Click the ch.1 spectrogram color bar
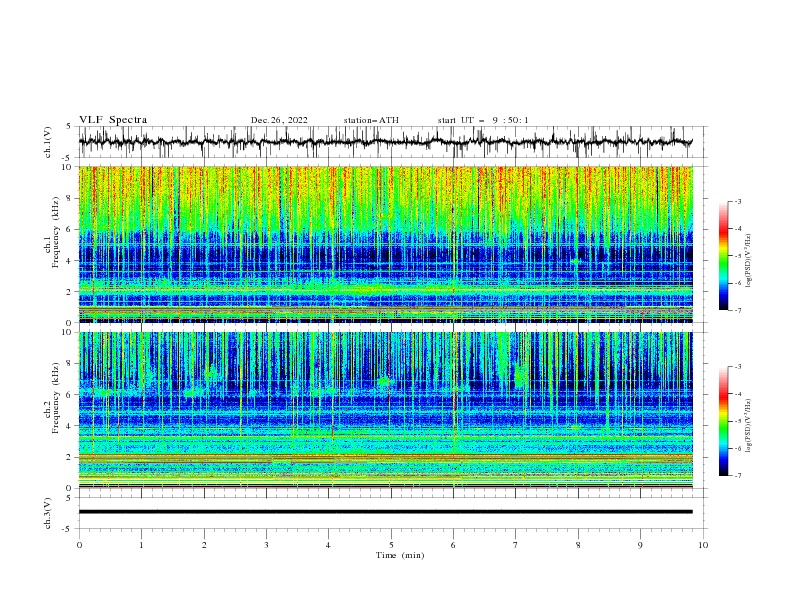Image resolution: width=792 pixels, height=612 pixels. click(723, 256)
